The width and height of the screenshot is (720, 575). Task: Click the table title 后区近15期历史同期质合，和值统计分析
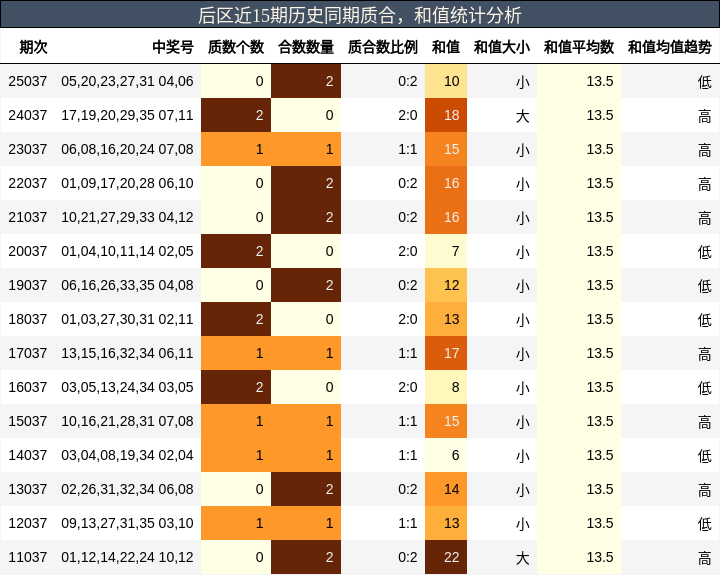[360, 15]
